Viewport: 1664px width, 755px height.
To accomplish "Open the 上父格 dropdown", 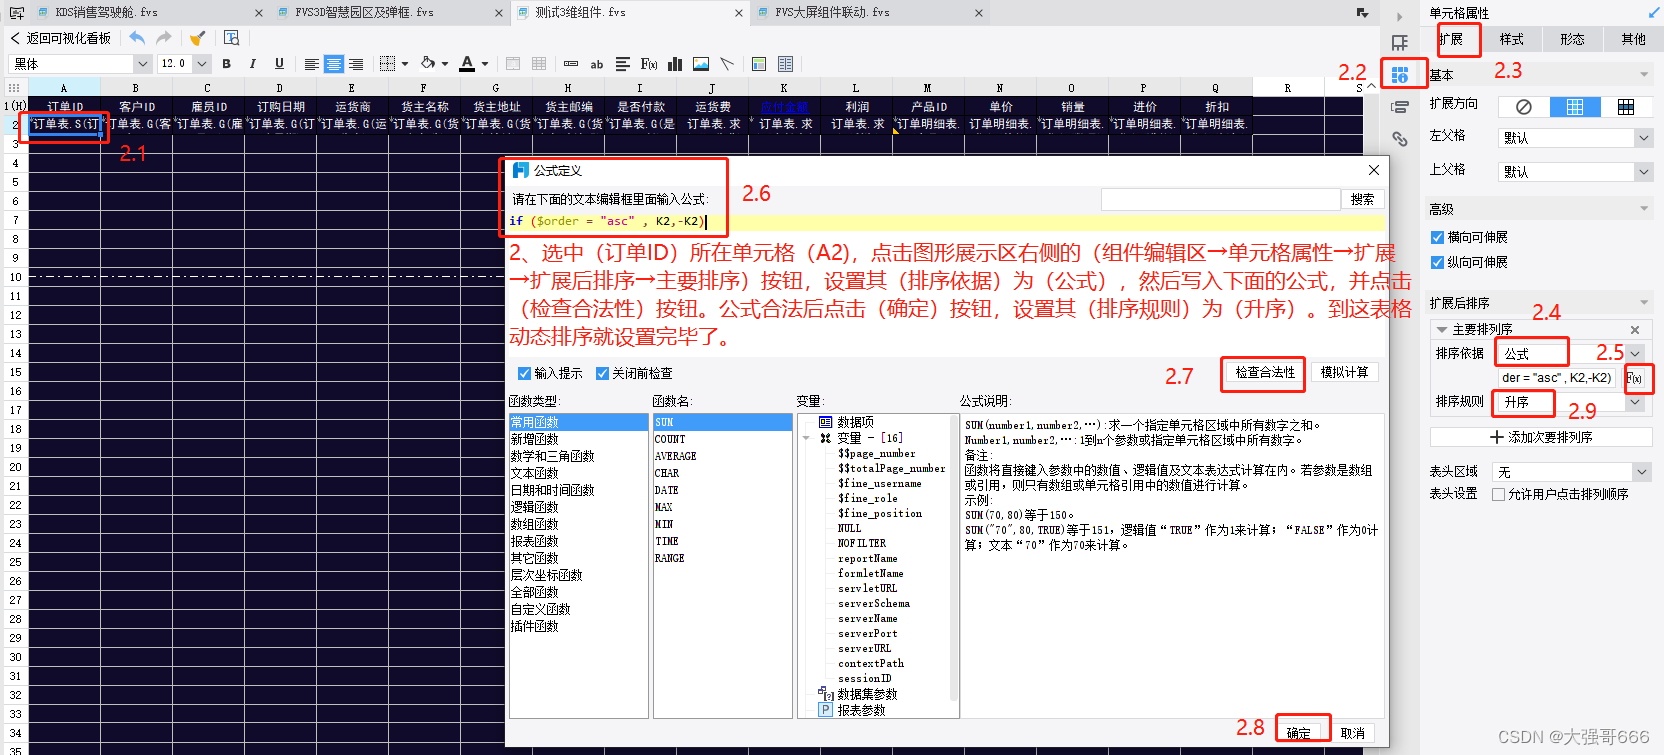I will coord(1643,172).
